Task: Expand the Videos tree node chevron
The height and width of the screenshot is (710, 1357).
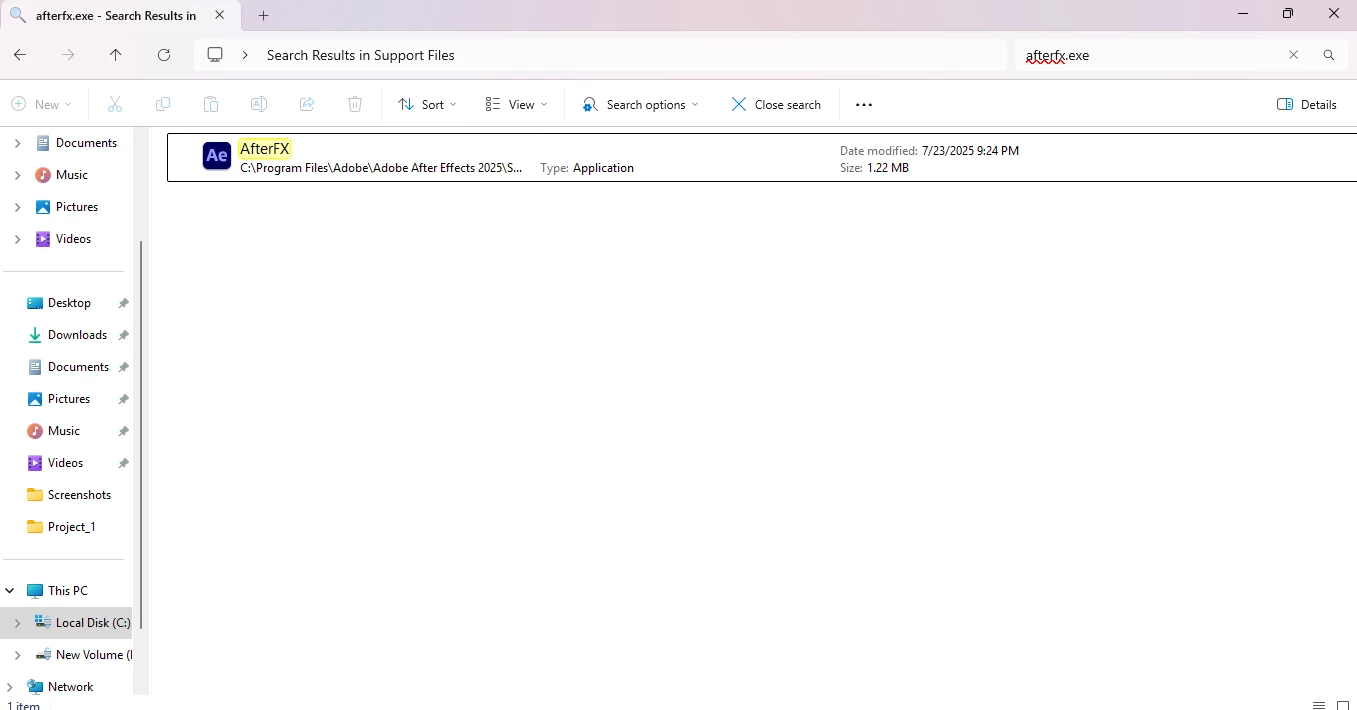Action: pos(17,239)
